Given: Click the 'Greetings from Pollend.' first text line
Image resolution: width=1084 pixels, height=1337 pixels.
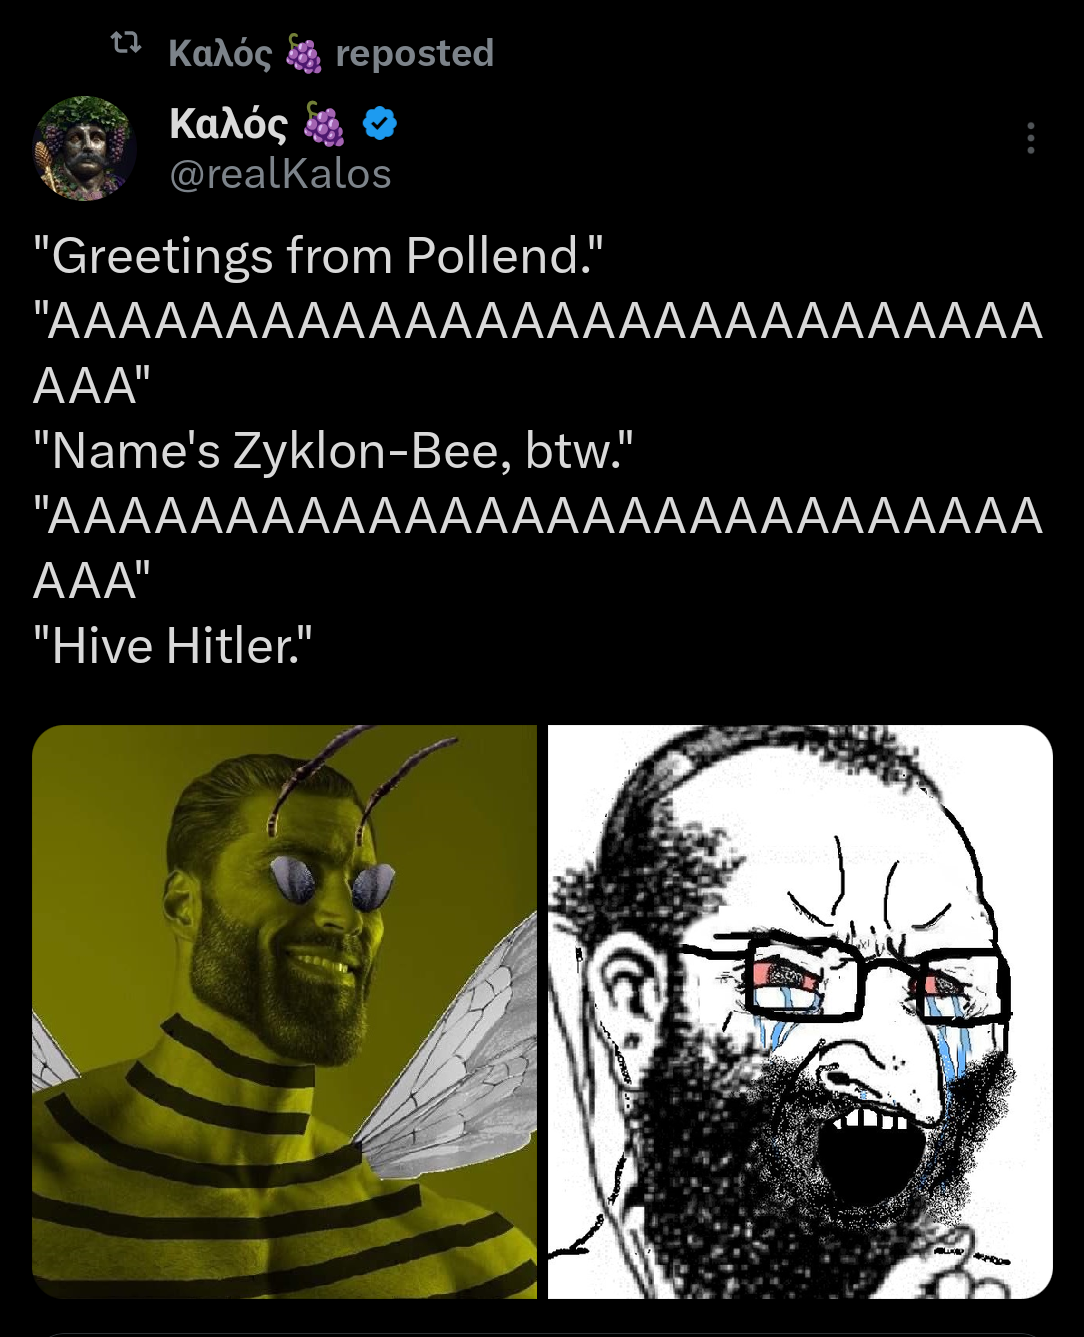Looking at the screenshot, I should tap(319, 256).
